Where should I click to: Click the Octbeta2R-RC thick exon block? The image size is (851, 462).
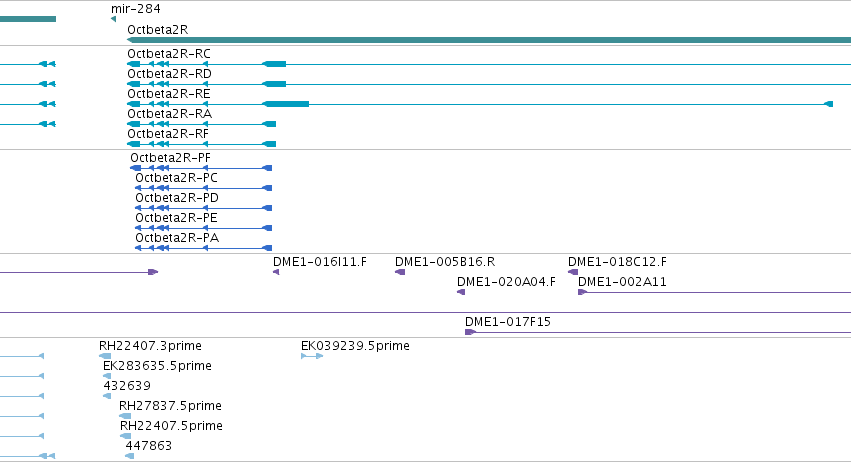point(274,64)
